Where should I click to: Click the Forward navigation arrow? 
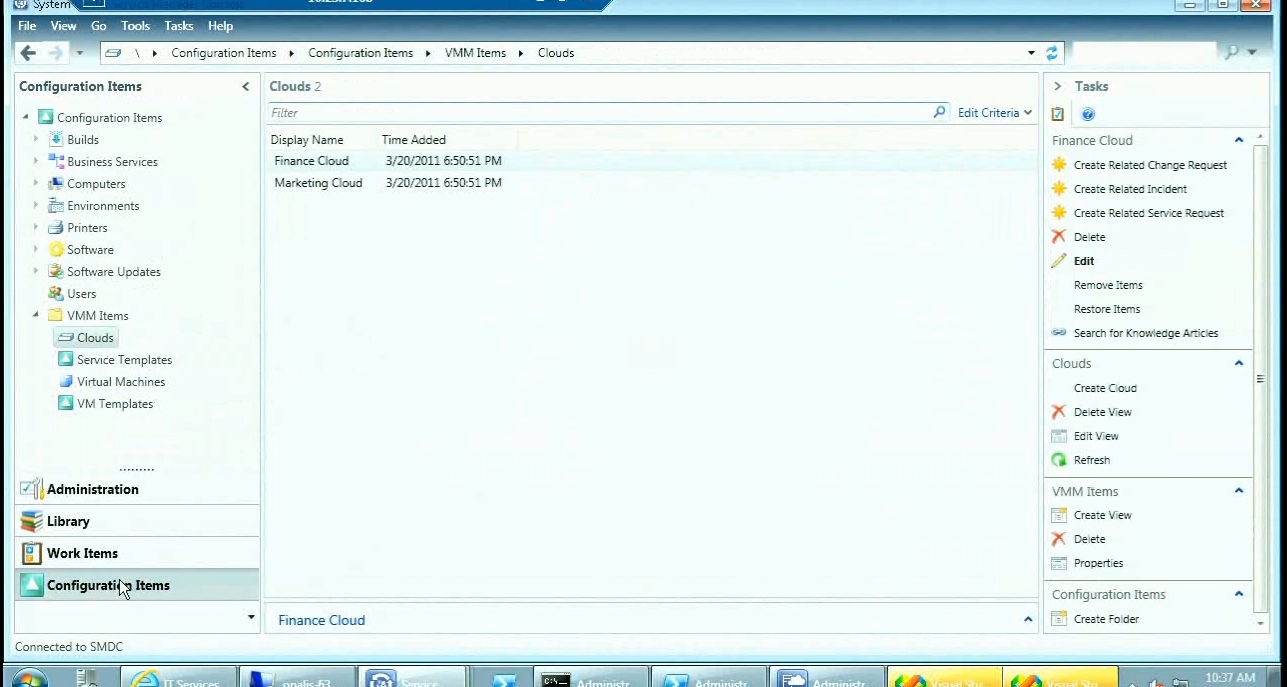[x=56, y=53]
